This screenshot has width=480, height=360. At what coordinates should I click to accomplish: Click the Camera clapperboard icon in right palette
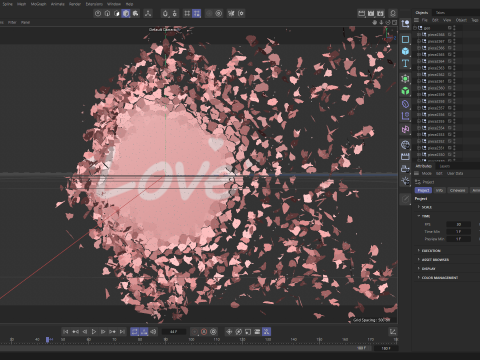(x=405, y=156)
